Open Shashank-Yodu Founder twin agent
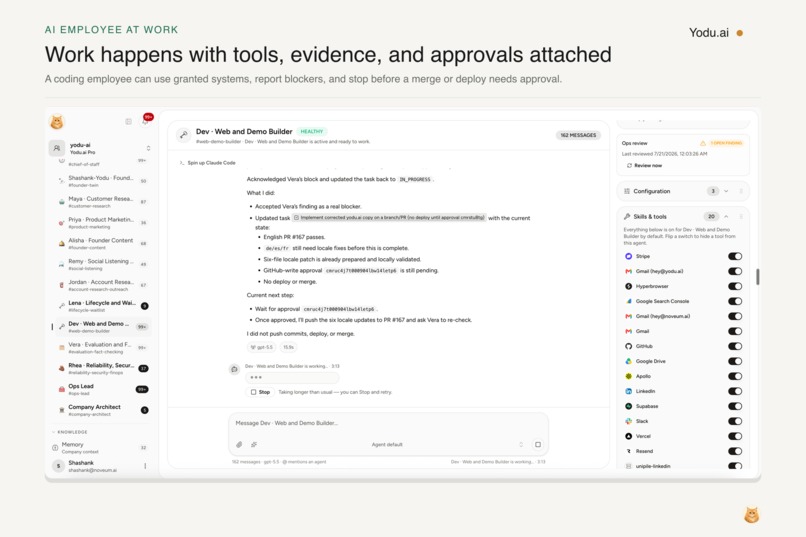The width and height of the screenshot is (806, 537). (101, 180)
